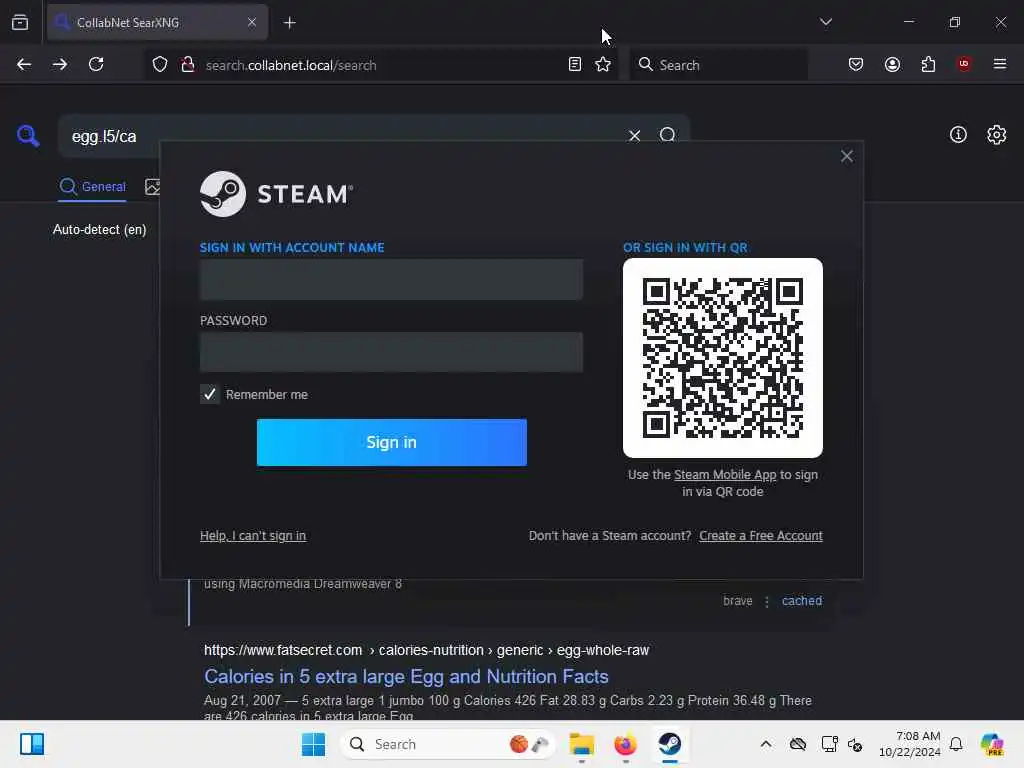
Task: Open Firefox from the taskbar
Action: coord(625,744)
